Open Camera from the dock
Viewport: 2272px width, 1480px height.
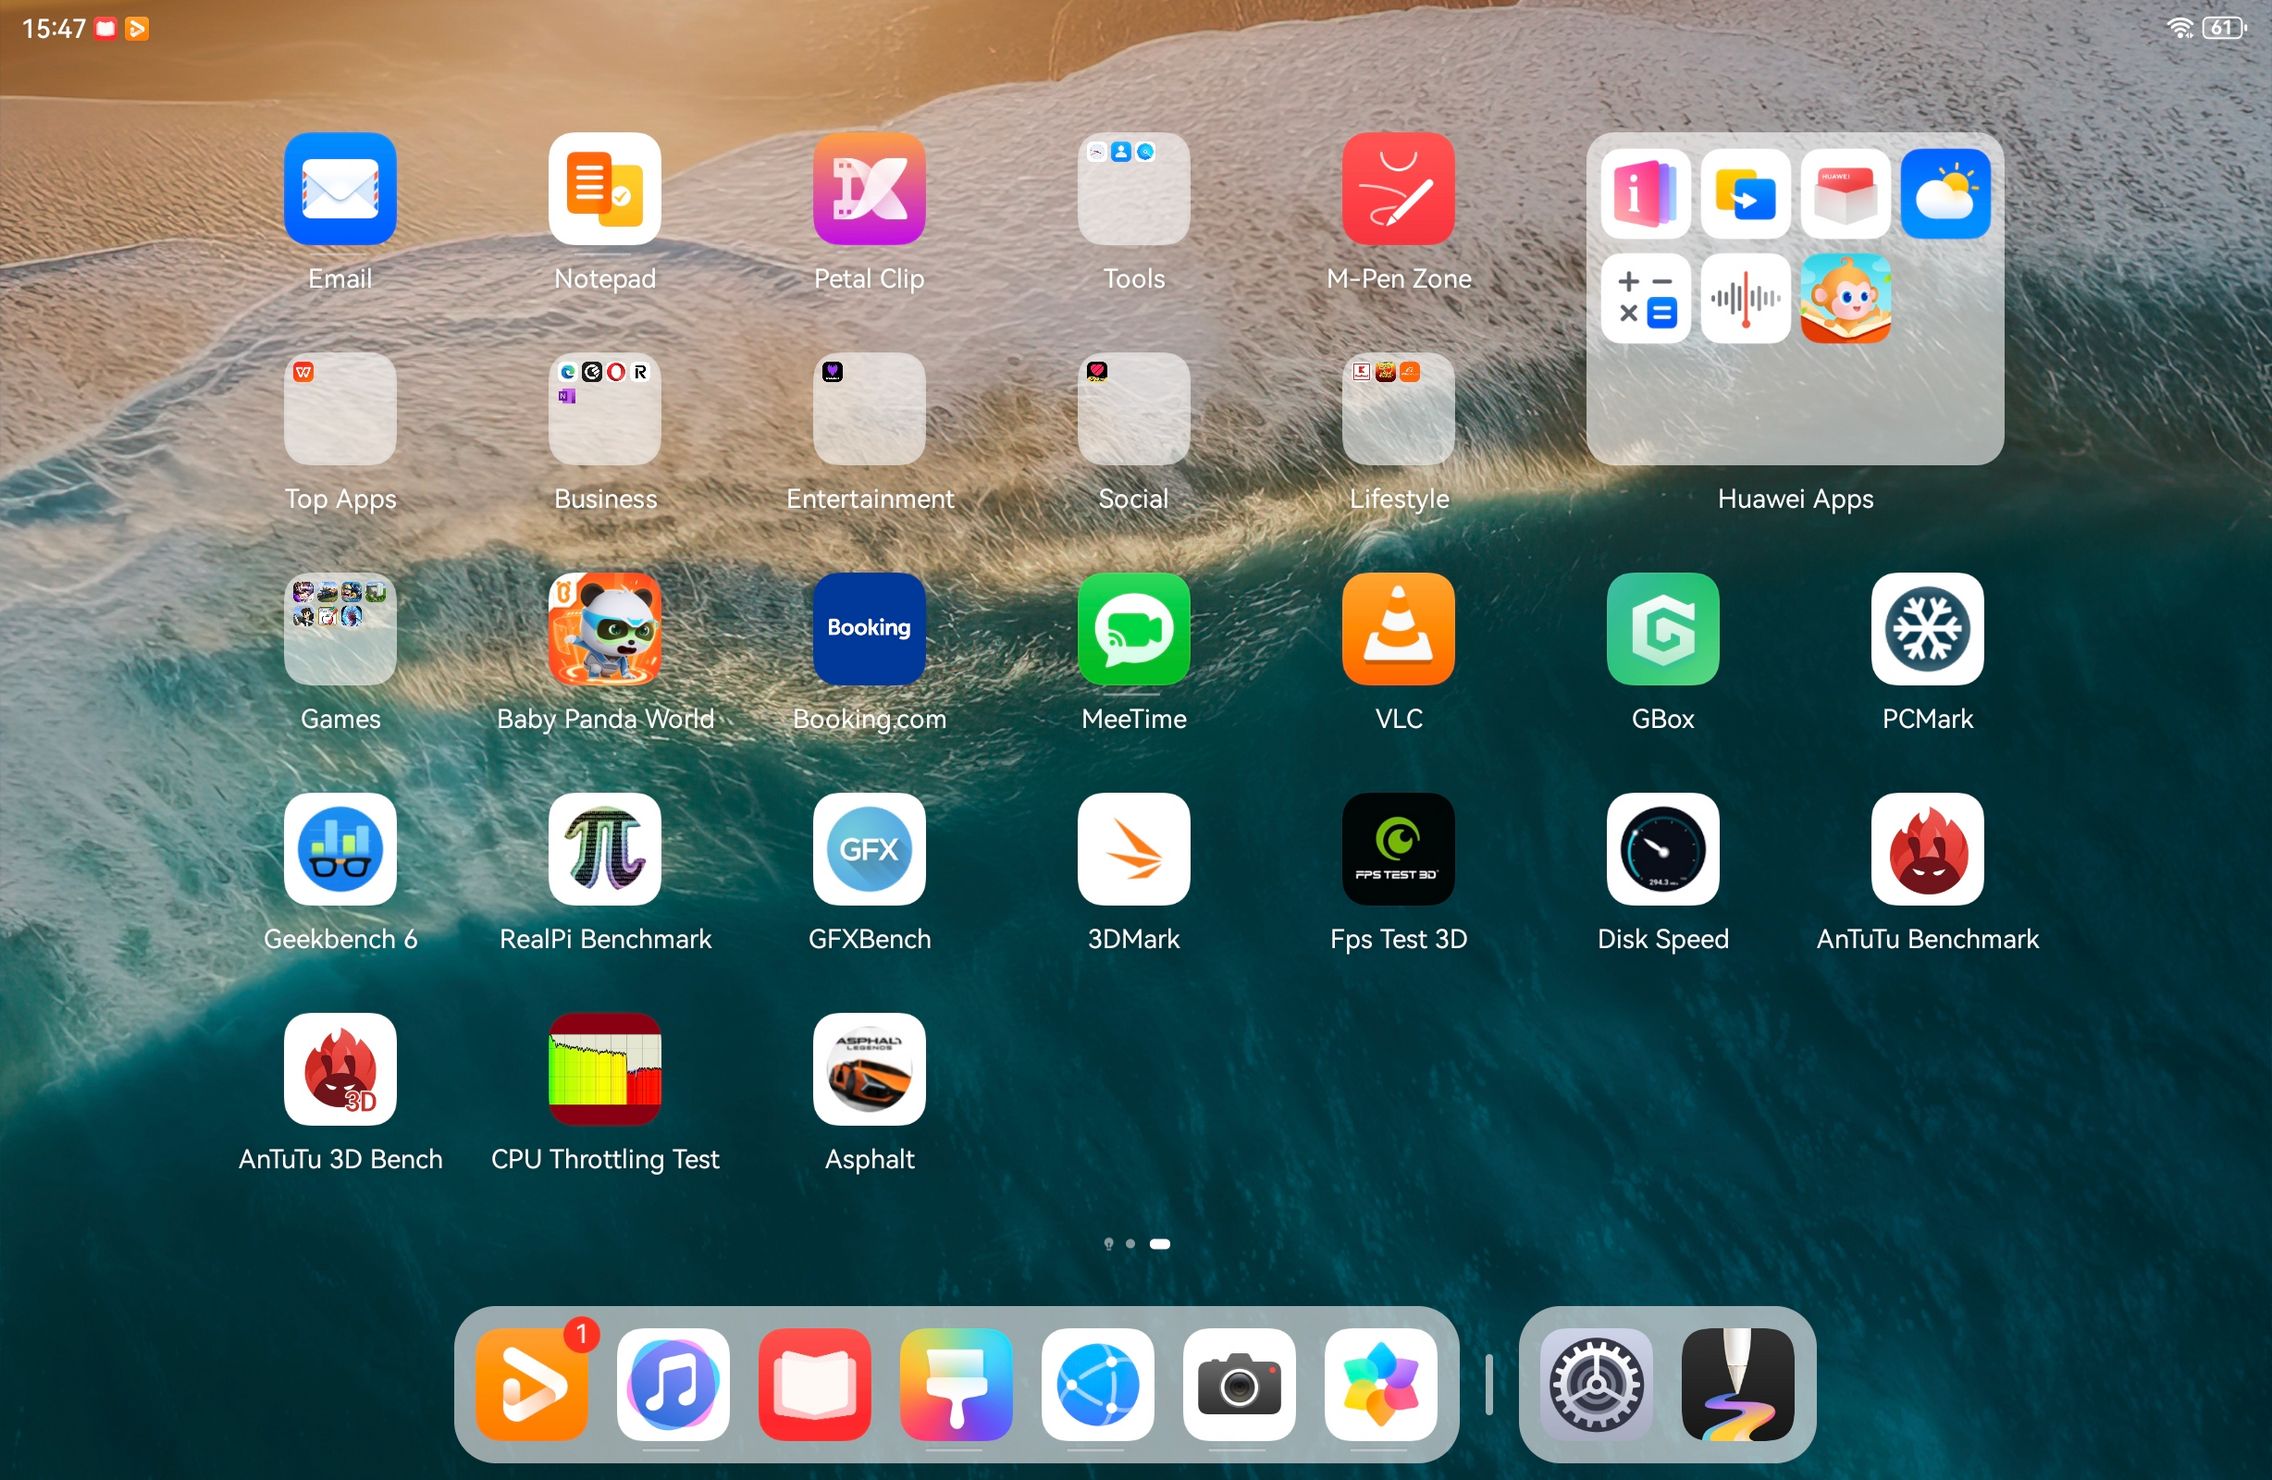click(x=1239, y=1385)
